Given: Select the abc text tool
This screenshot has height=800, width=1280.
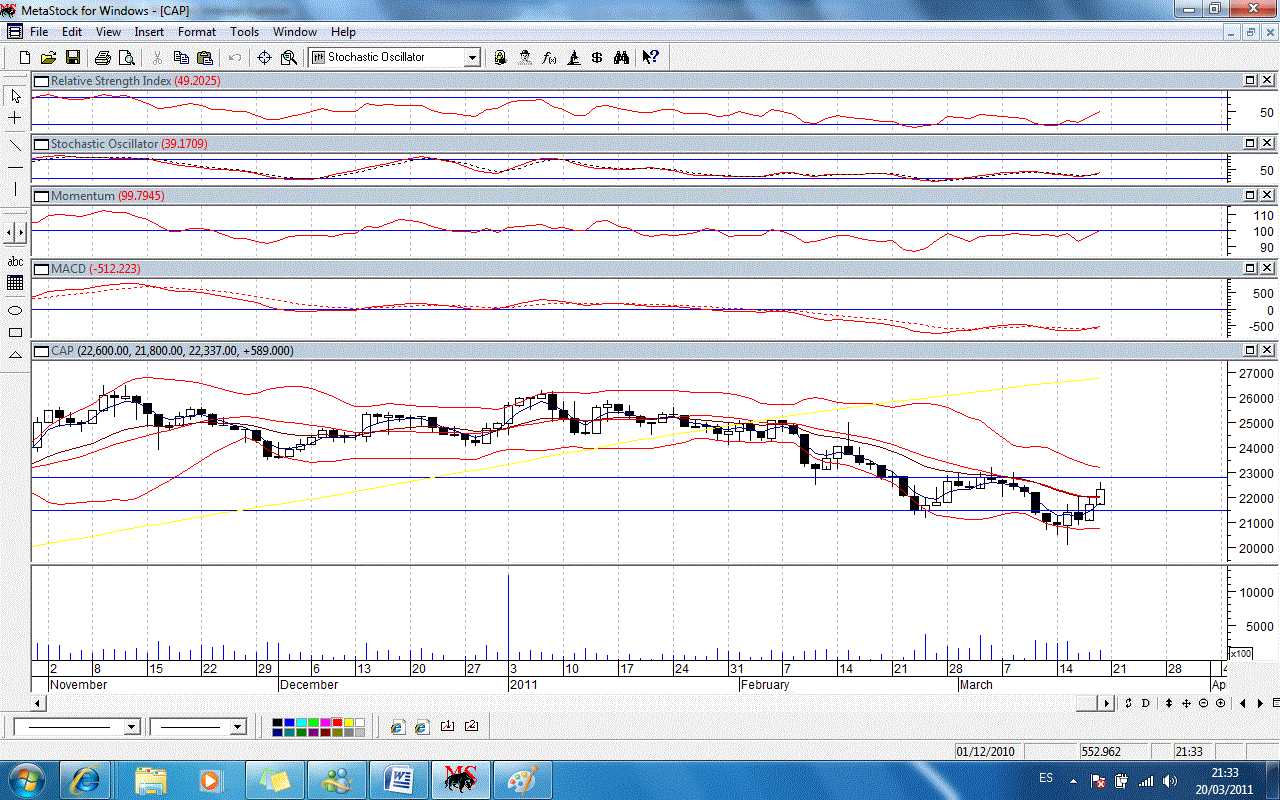Looking at the screenshot, I should [x=15, y=261].
